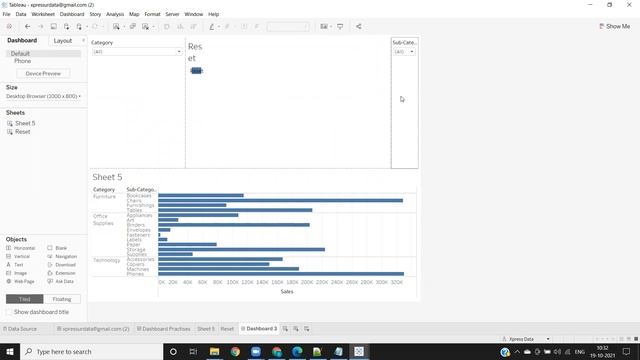The width and height of the screenshot is (640, 360).
Task: Click the Save icon in toolbar
Action: [53, 27]
